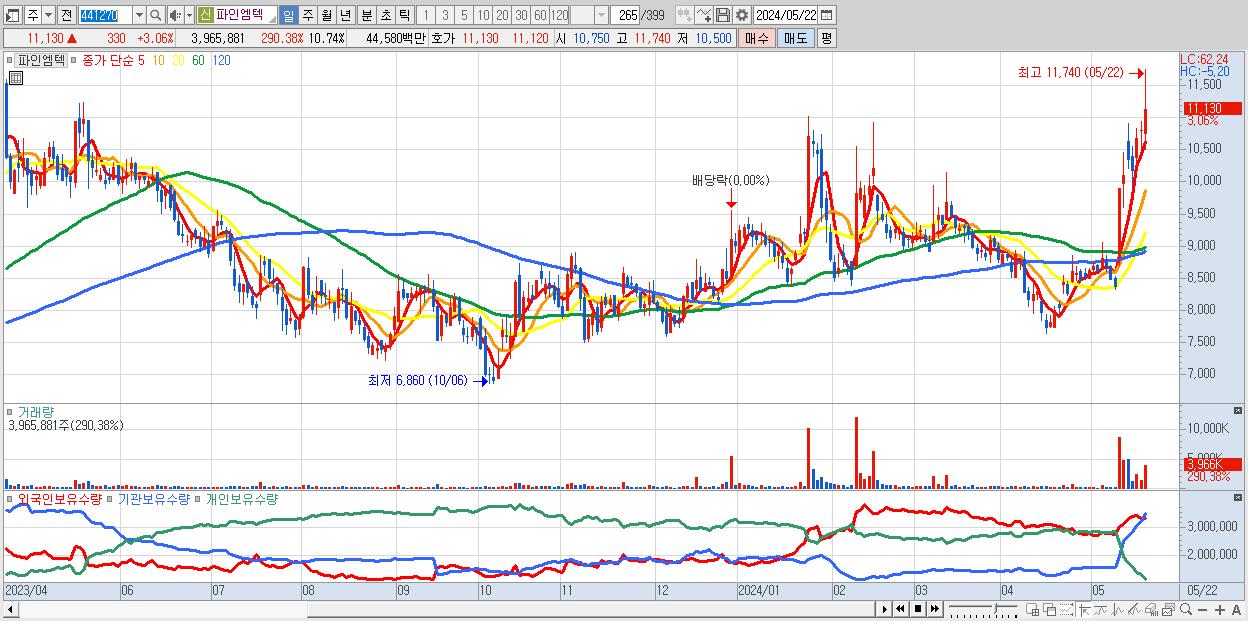Click the panel layout icon at toolbar start
Screen dimensions: 1248x621
[x=12, y=15]
